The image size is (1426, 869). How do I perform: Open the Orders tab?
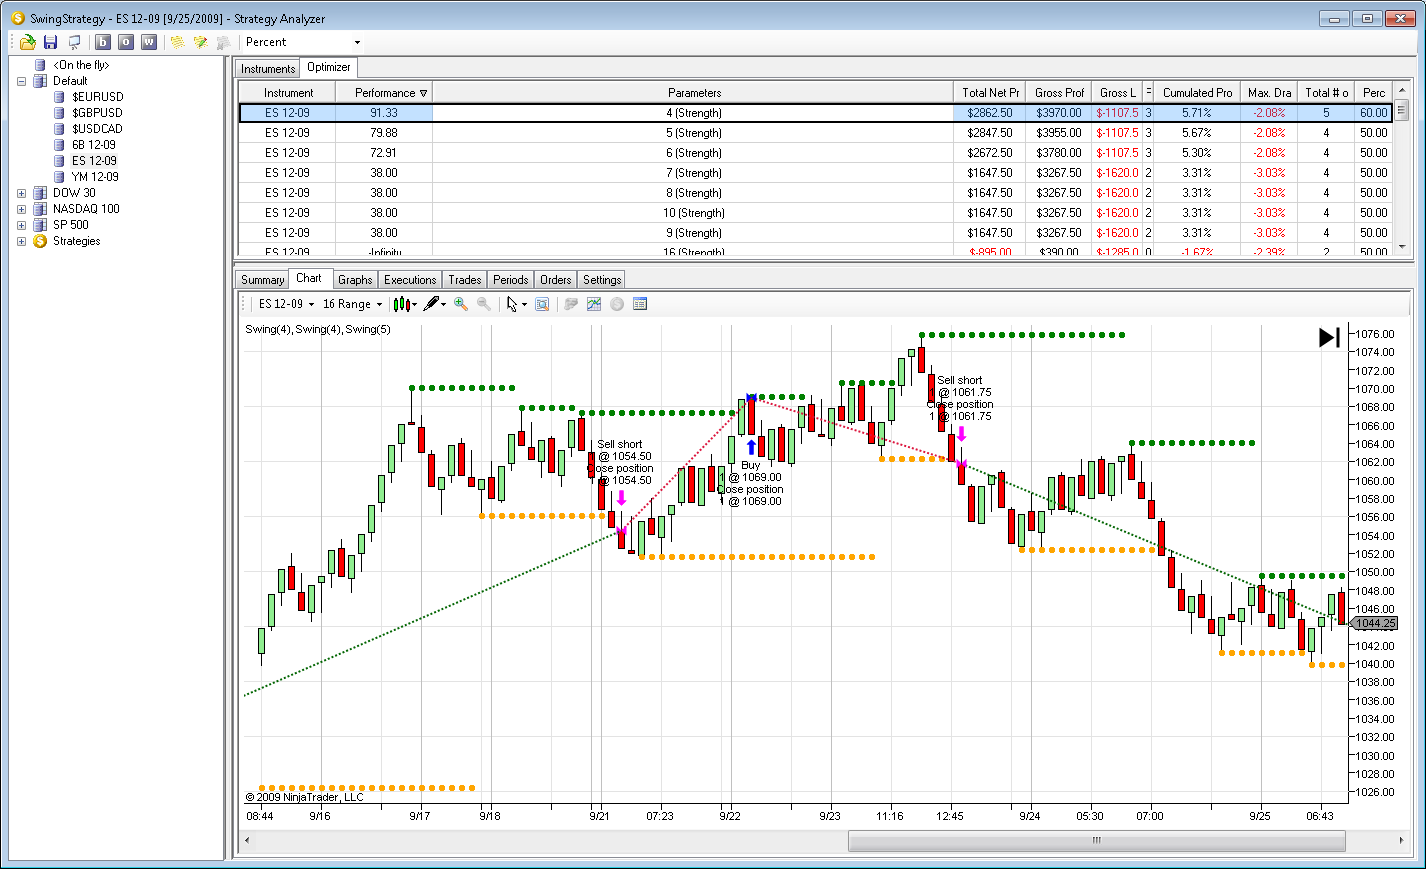[556, 280]
